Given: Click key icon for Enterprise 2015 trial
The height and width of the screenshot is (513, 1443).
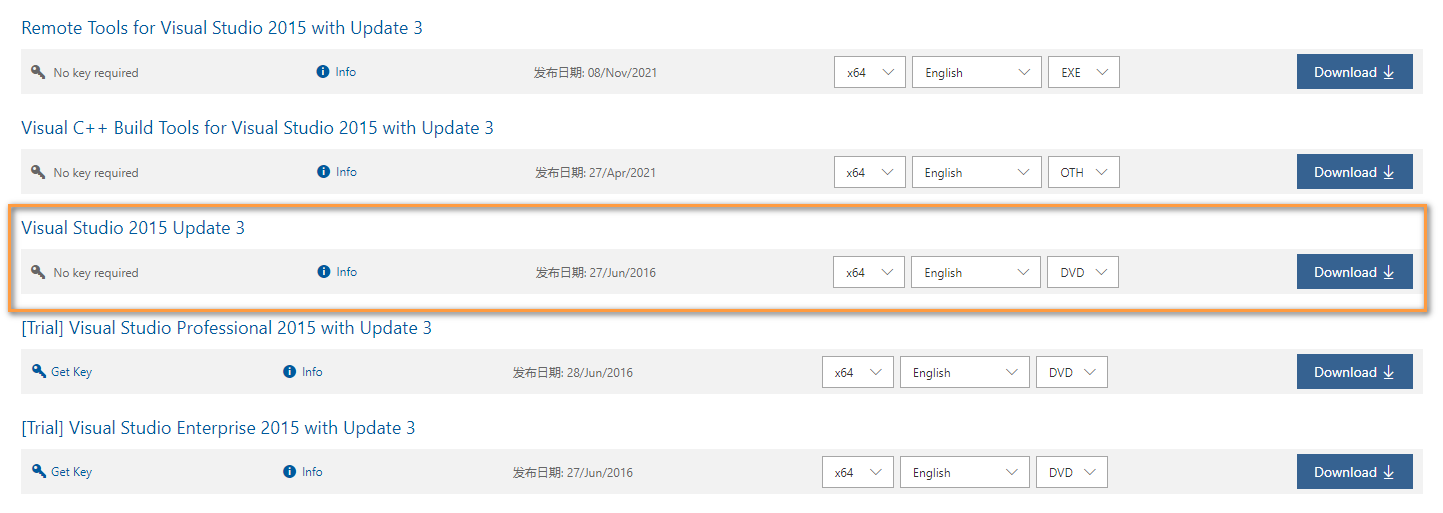Looking at the screenshot, I should pos(39,471).
